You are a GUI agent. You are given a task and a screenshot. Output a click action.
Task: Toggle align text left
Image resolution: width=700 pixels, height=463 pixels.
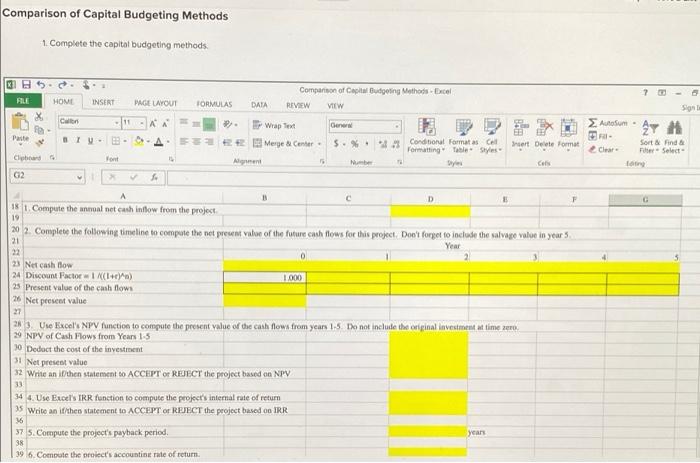tap(183, 142)
